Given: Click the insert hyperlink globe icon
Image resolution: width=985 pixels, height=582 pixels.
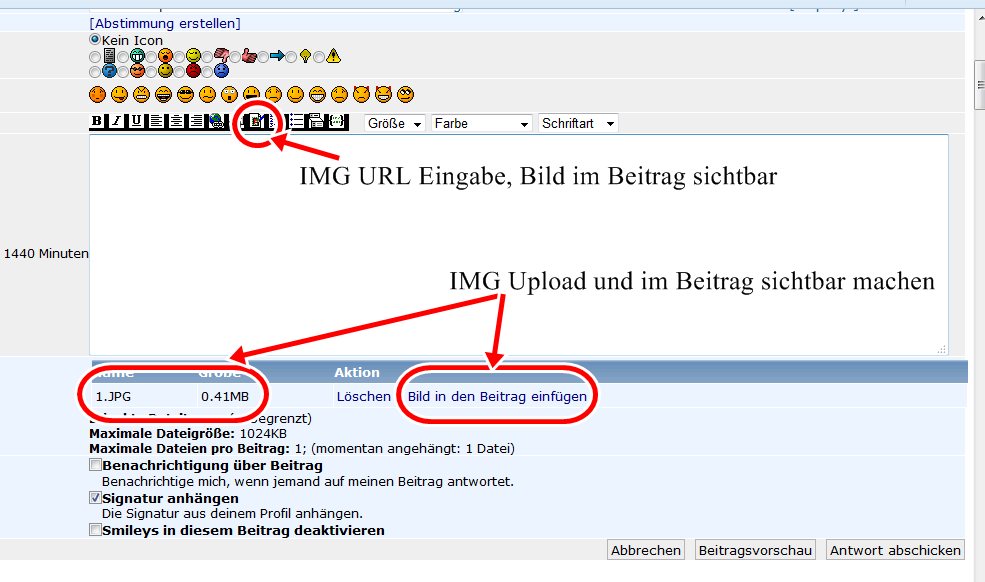Looking at the screenshot, I should coord(215,122).
